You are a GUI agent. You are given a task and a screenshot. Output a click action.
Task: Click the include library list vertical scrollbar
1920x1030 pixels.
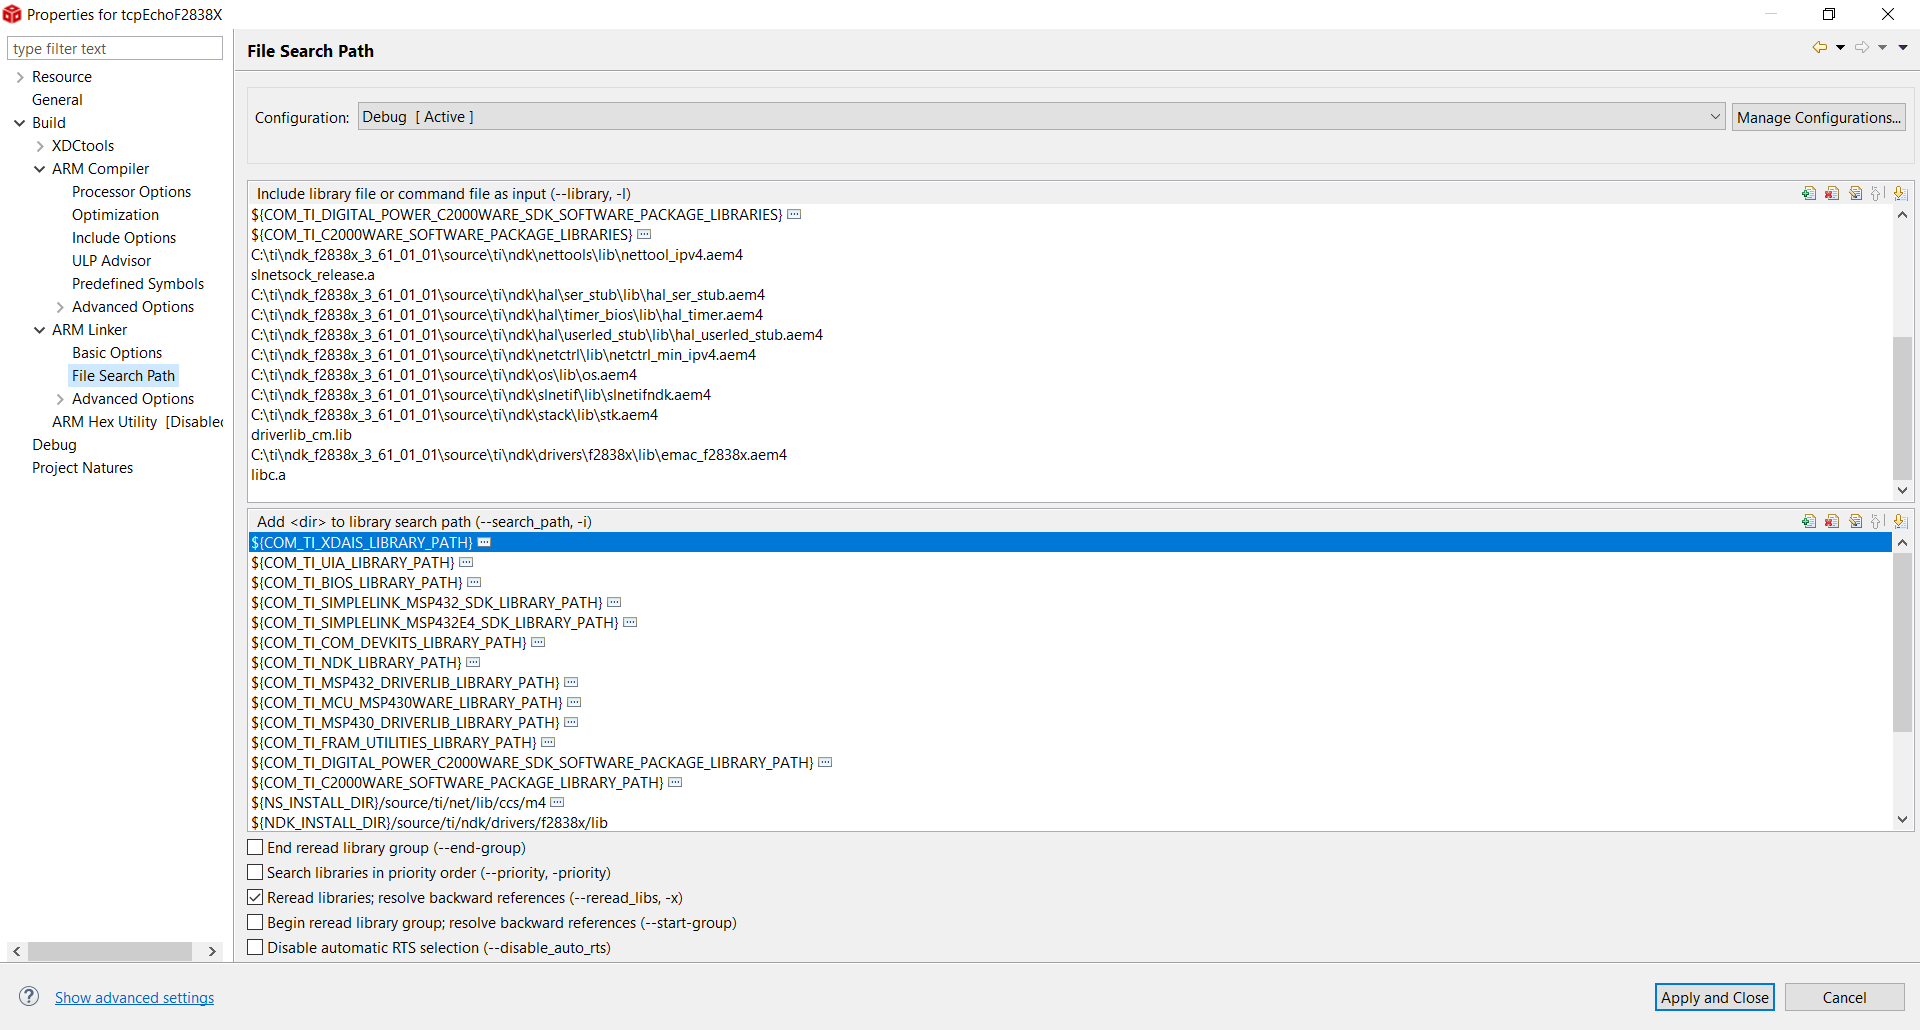click(x=1902, y=408)
